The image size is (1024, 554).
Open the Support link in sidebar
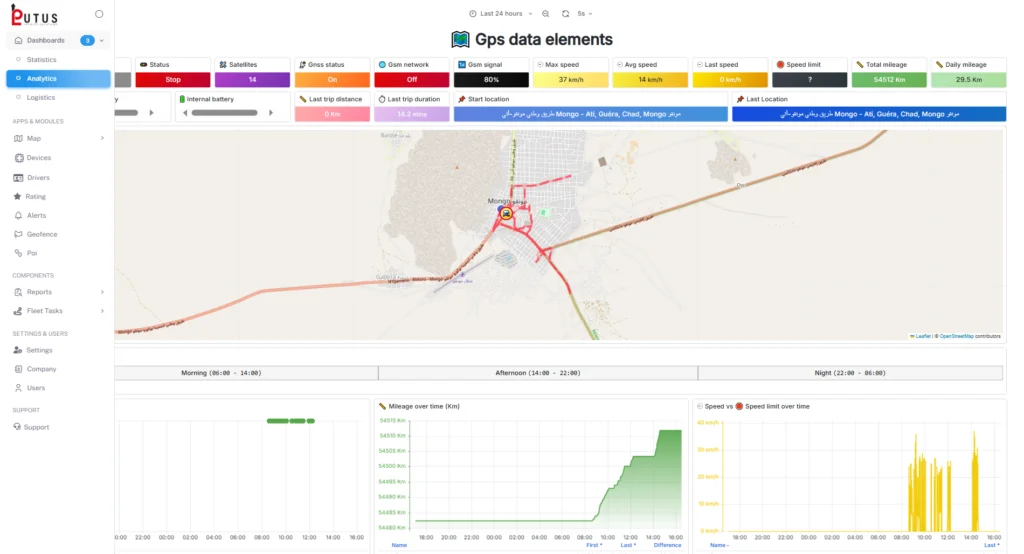pos(37,427)
